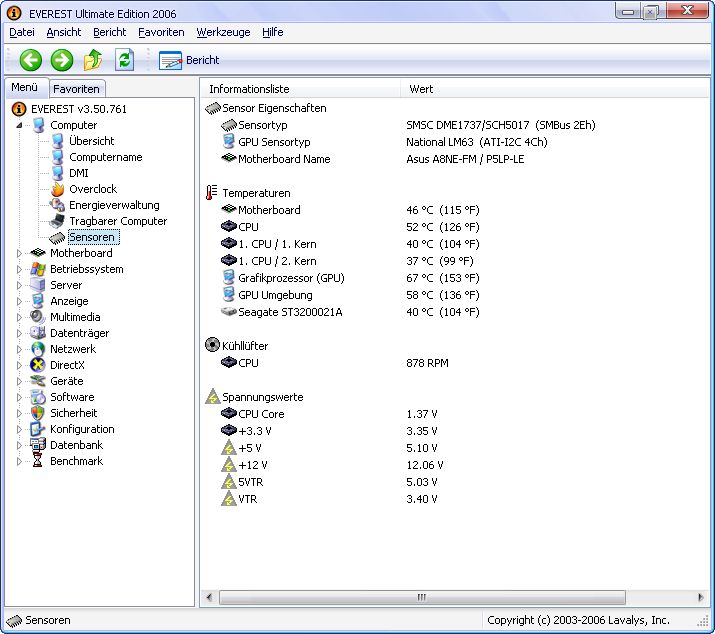
Task: Select the Grafikprozessor (GPU) temperature row
Action: tap(351, 278)
